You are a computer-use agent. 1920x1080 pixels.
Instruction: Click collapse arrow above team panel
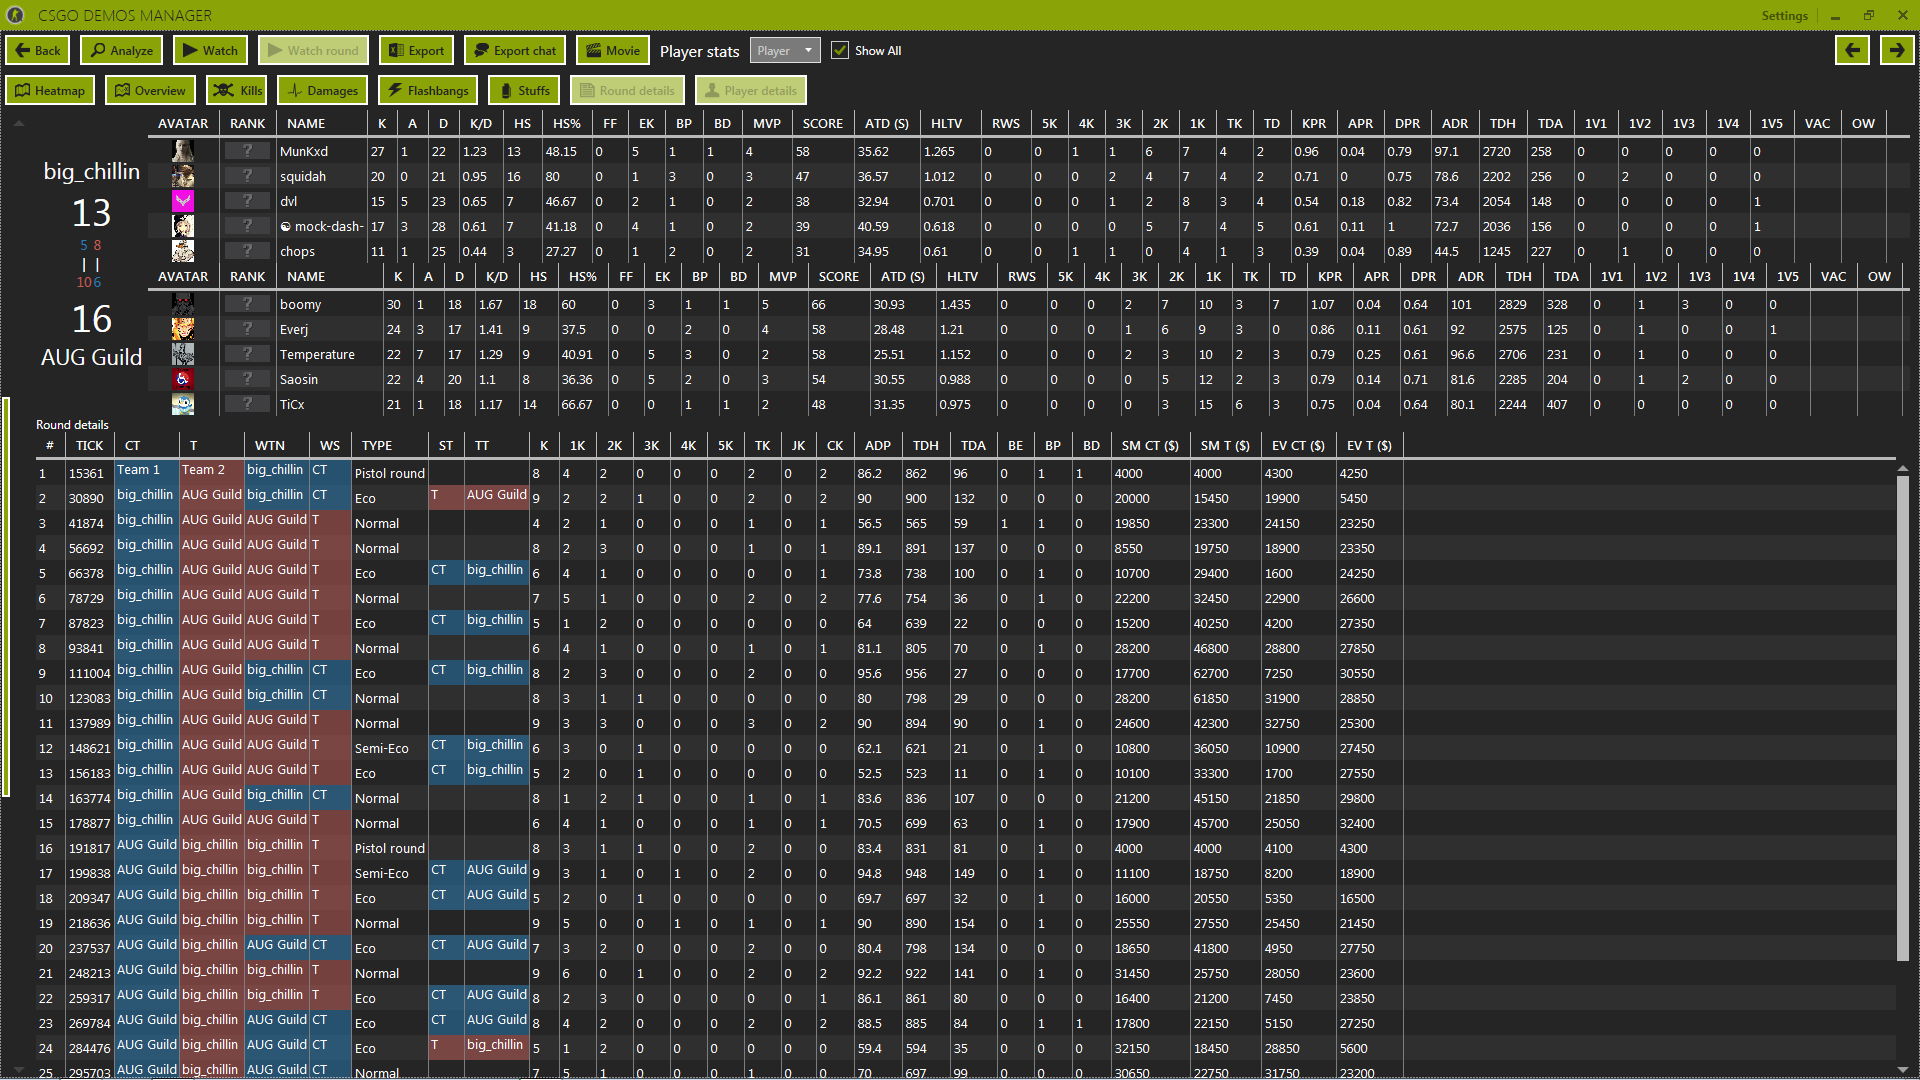click(x=18, y=123)
